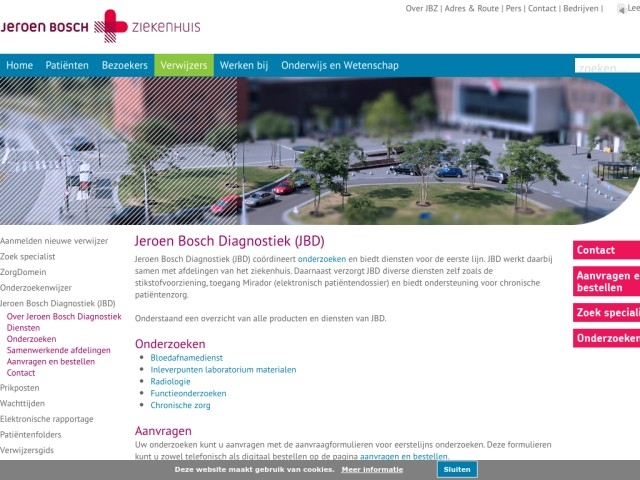
Task: Go to the Patiënten menu item
Action: tap(67, 65)
